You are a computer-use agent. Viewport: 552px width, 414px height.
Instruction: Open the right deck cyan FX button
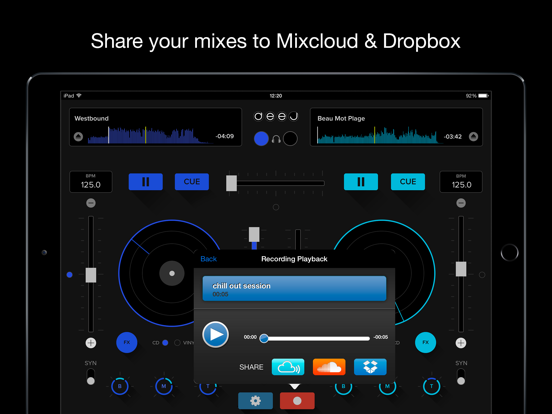426,342
